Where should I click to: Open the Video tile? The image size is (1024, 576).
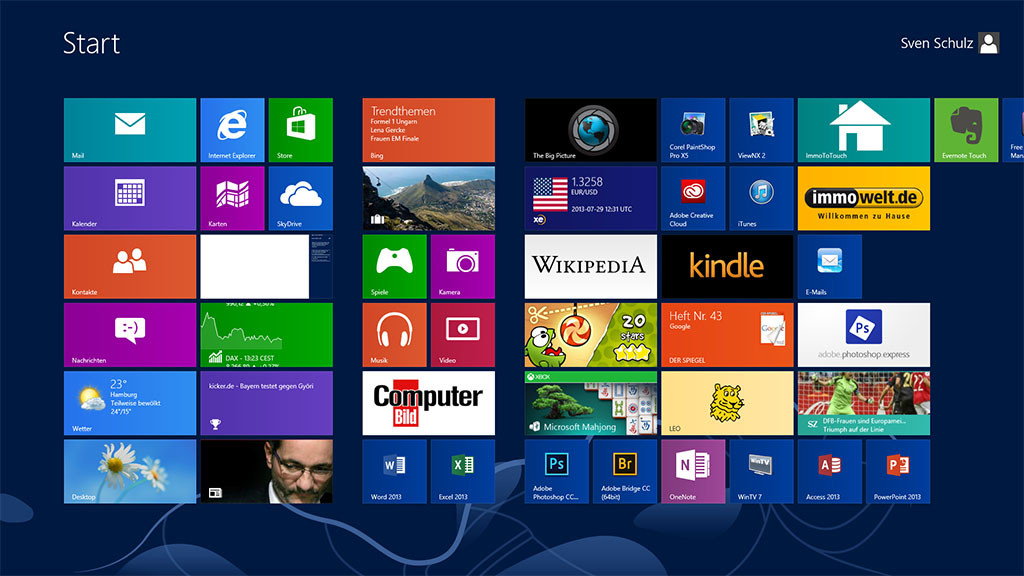pyautogui.click(x=462, y=335)
